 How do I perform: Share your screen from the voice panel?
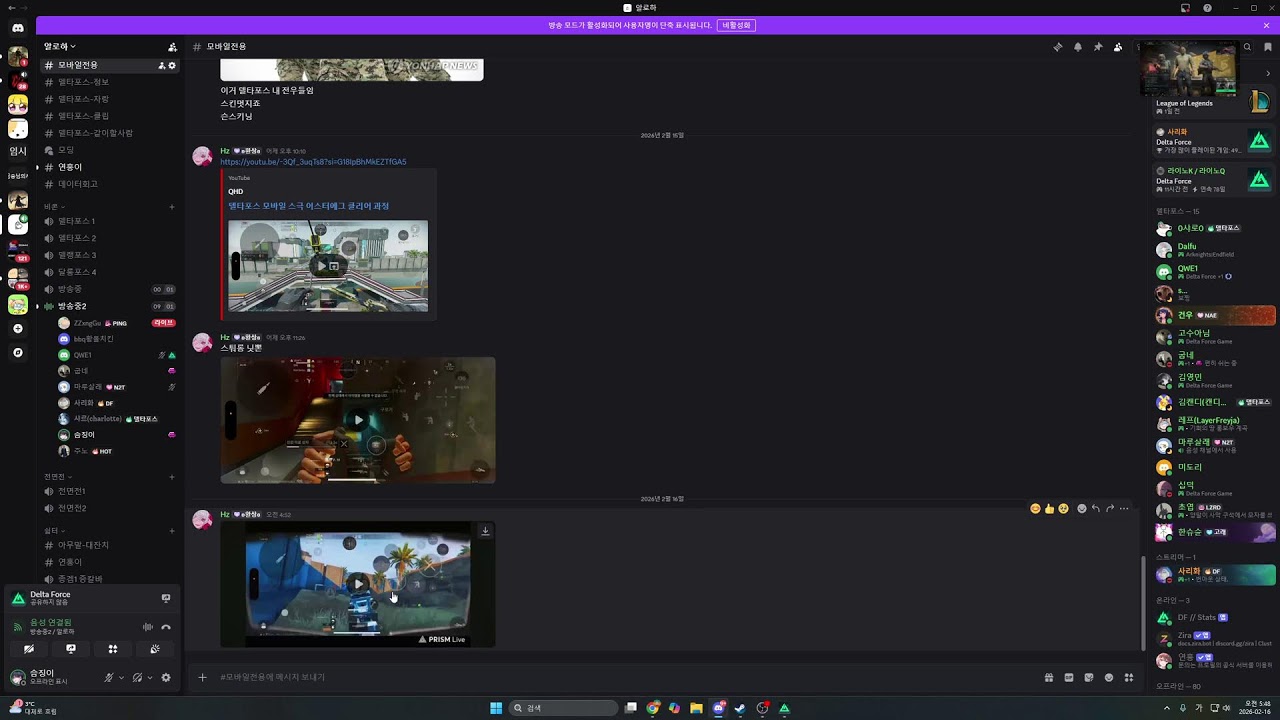70,649
